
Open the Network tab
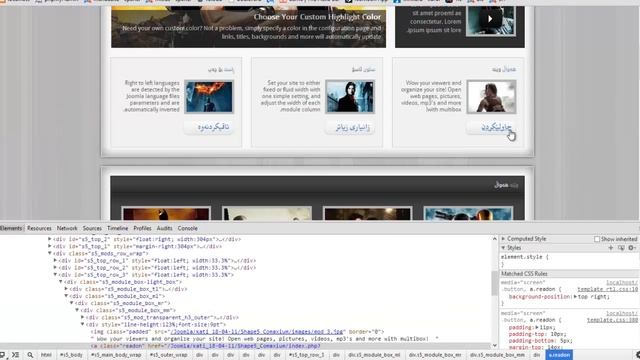click(67, 228)
